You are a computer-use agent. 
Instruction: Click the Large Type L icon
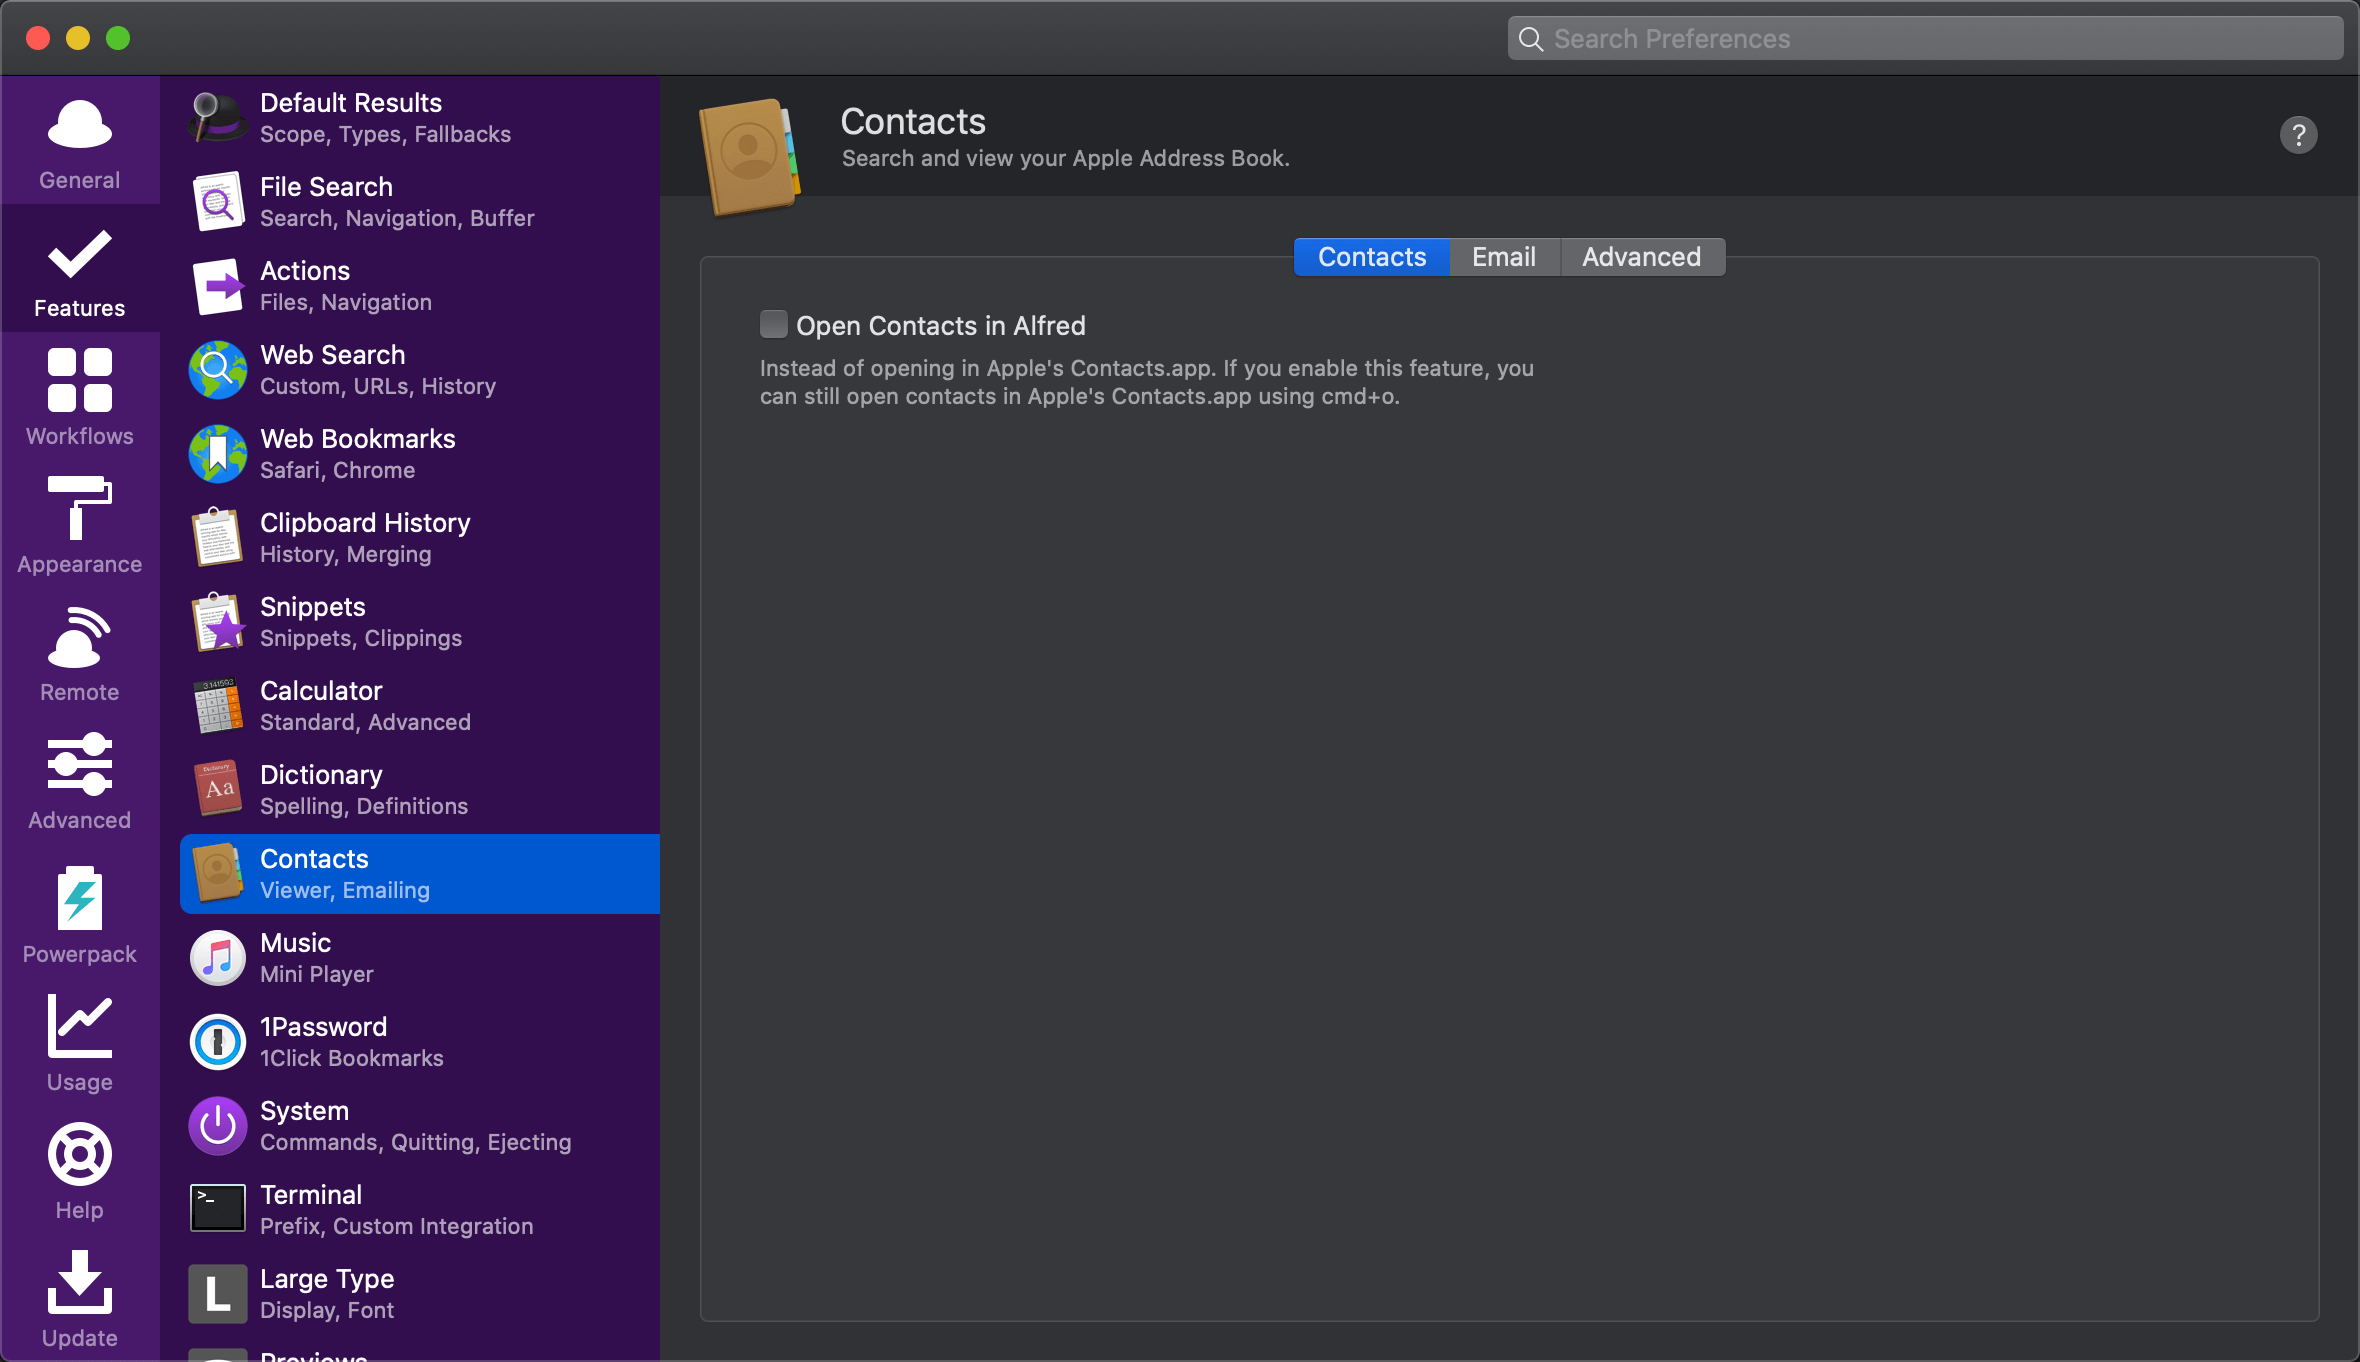[x=218, y=1294]
